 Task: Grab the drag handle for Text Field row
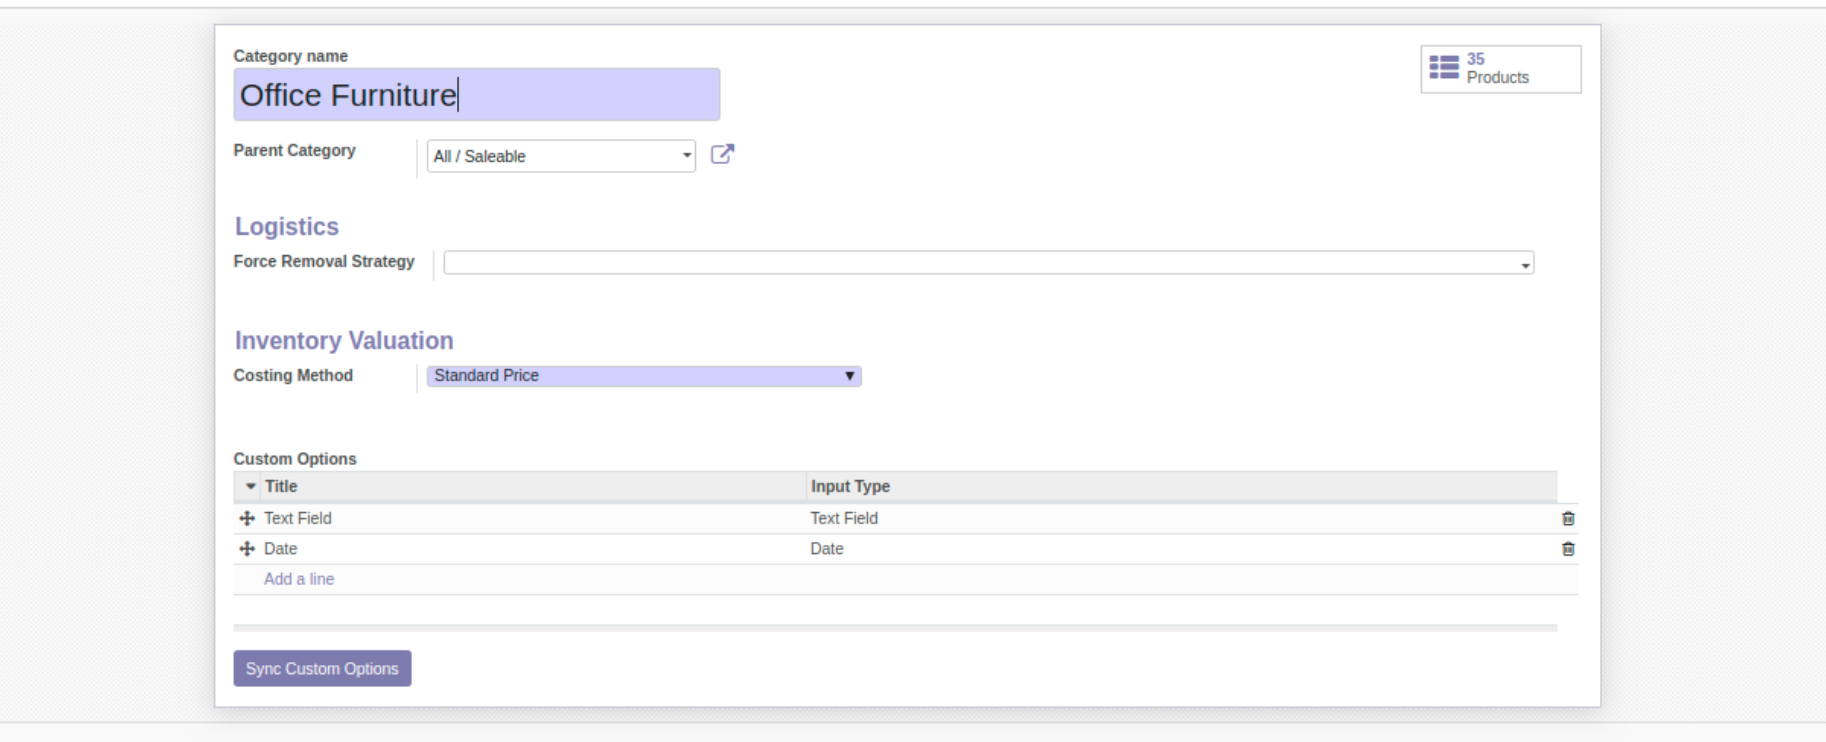247,519
